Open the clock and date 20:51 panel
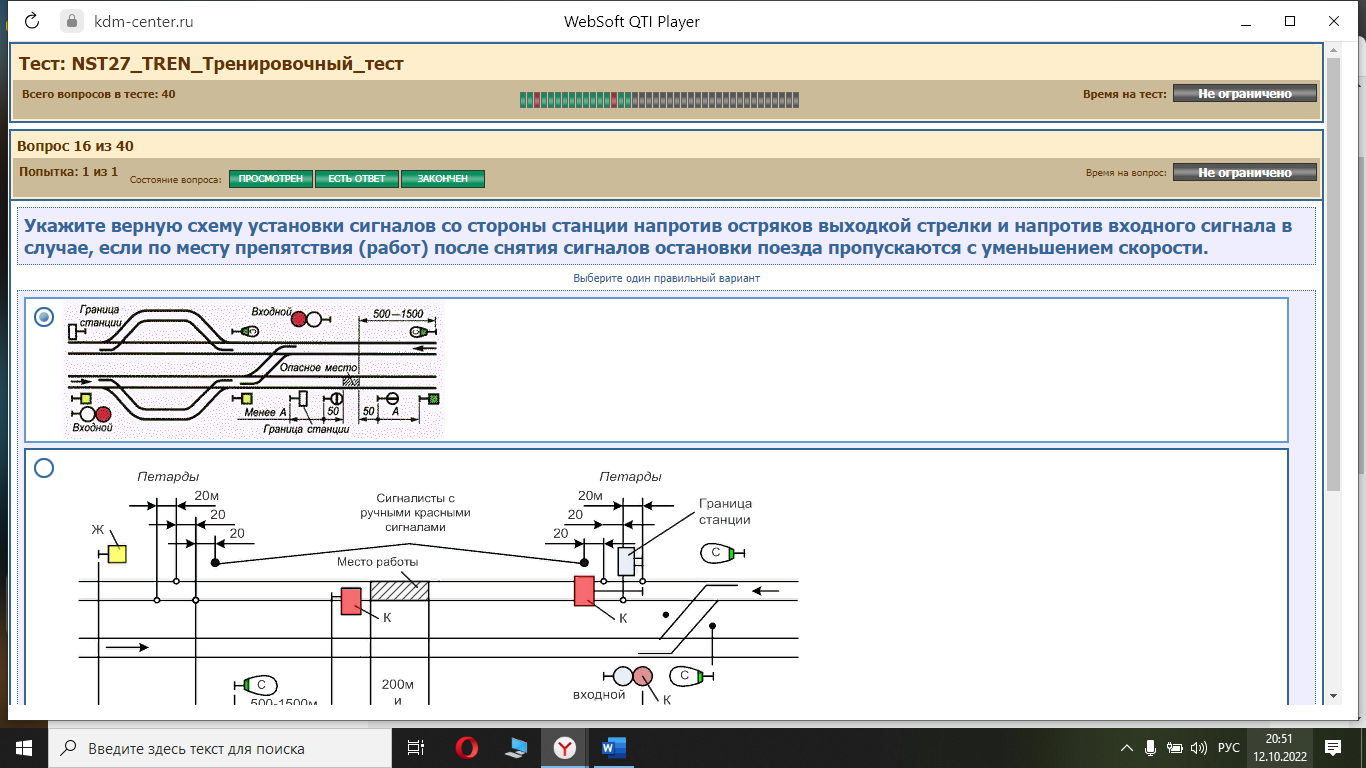The width and height of the screenshot is (1366, 768). (1279, 747)
